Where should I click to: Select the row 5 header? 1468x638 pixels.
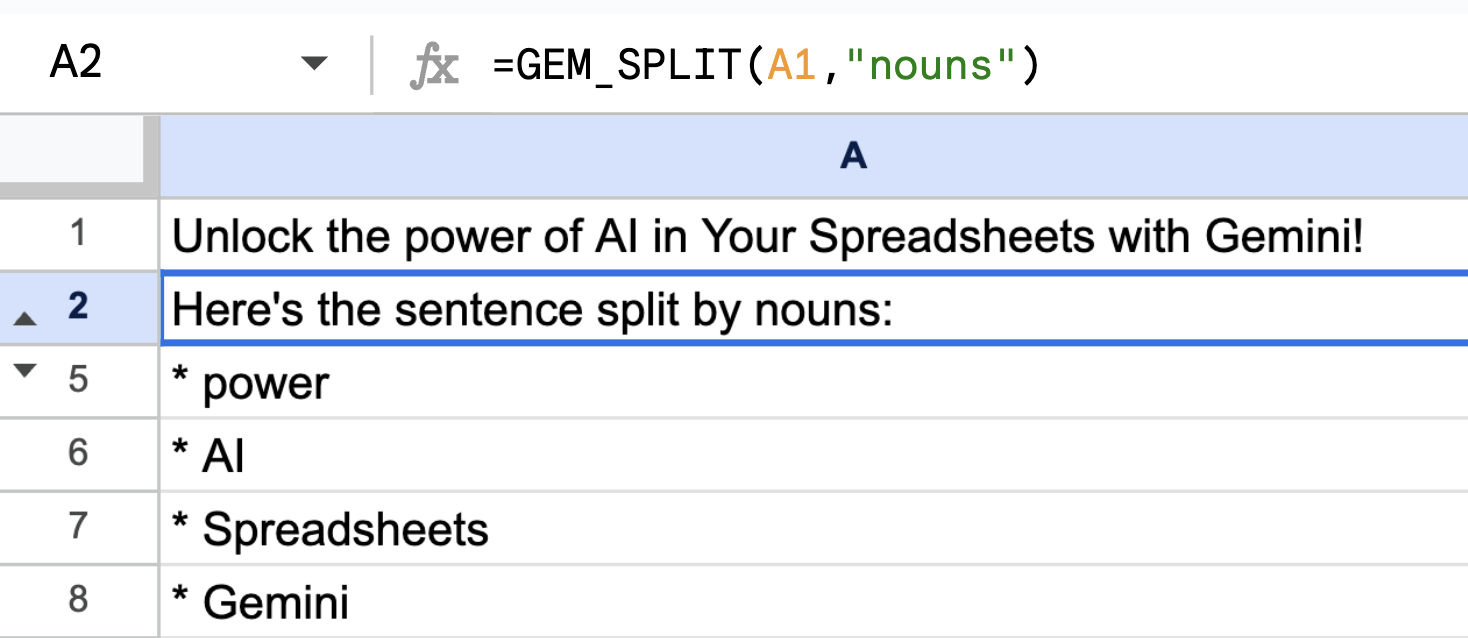78,381
